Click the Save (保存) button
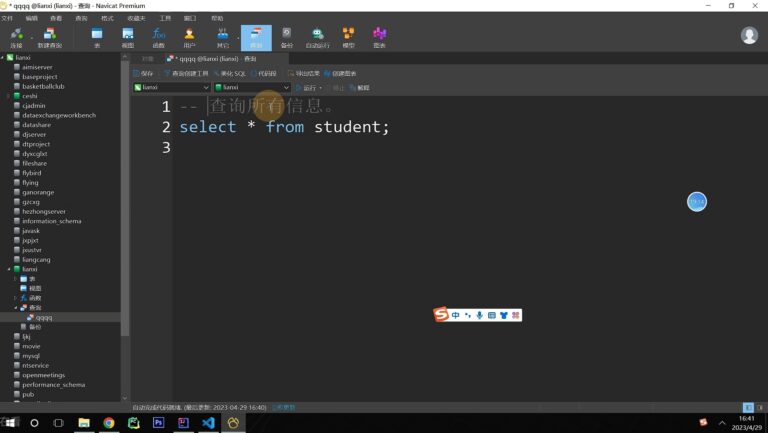 144,73
